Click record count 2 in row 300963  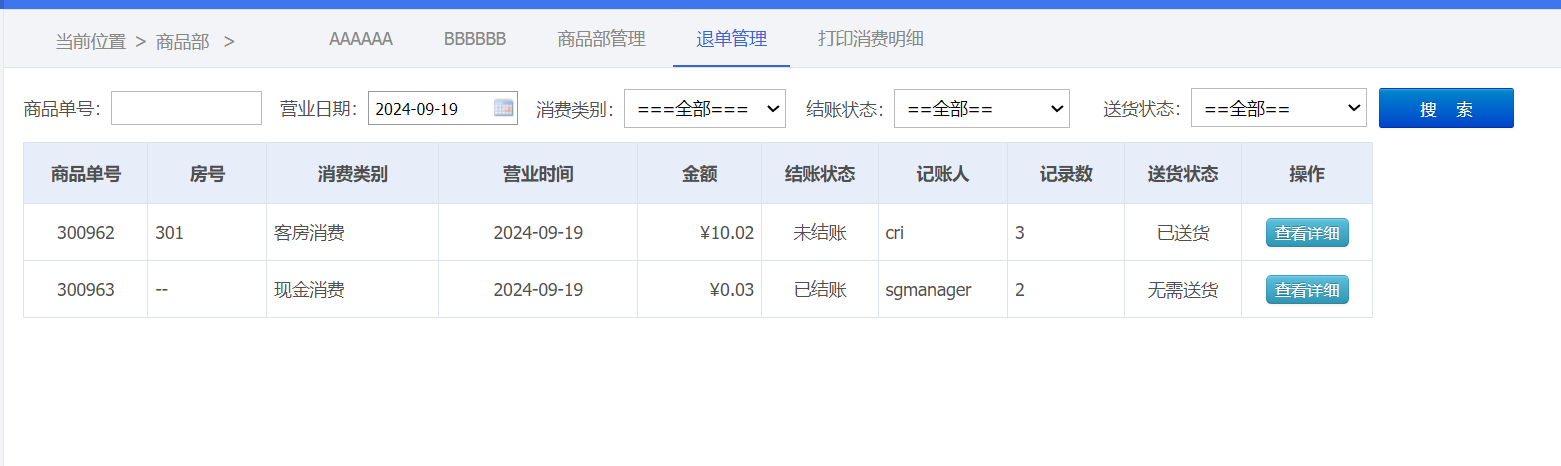tap(1020, 290)
